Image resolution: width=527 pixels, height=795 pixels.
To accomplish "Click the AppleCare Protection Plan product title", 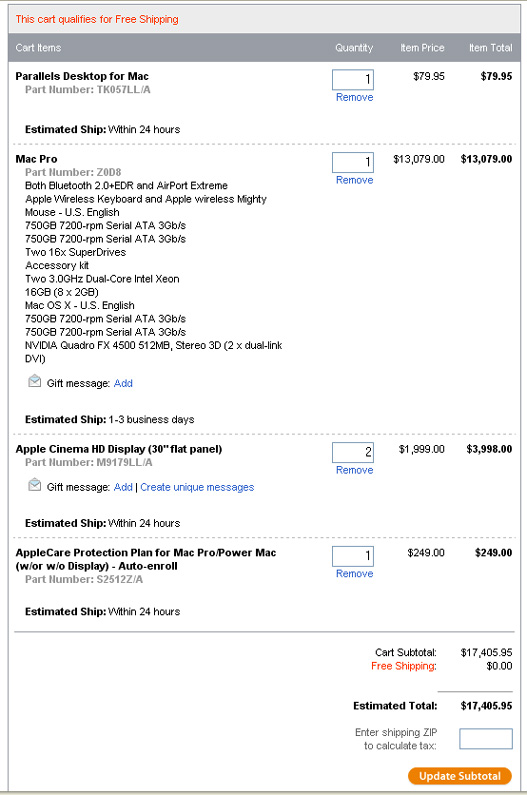I will [x=146, y=559].
